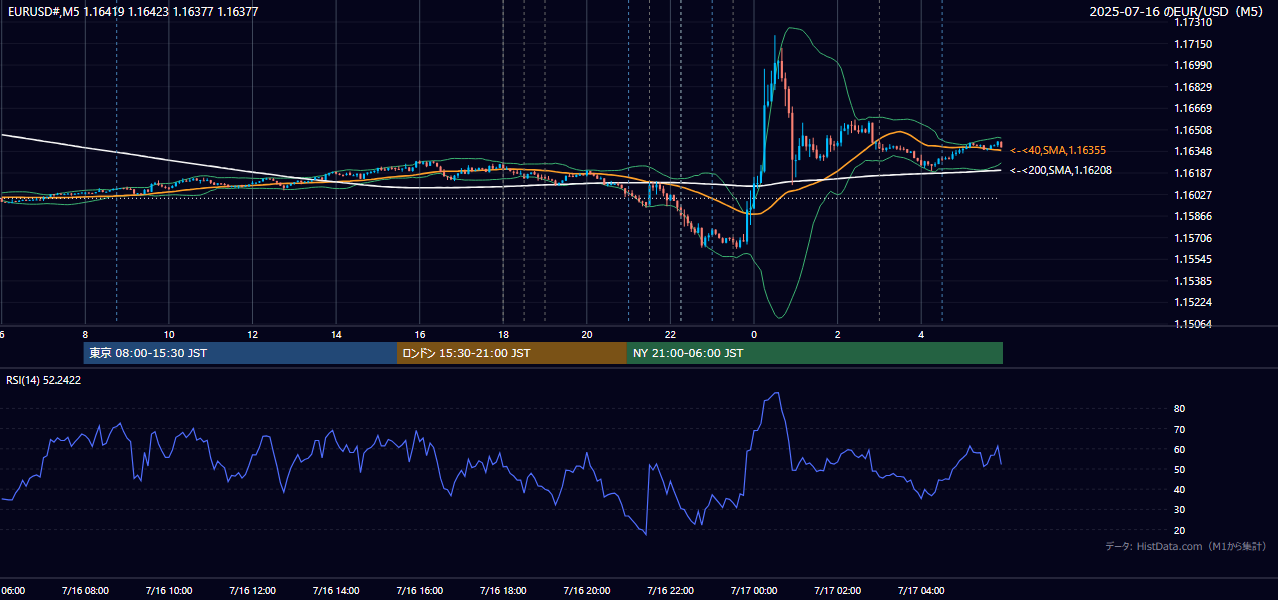
Task: Click hour 14 on the price chart axis
Action: (x=336, y=334)
